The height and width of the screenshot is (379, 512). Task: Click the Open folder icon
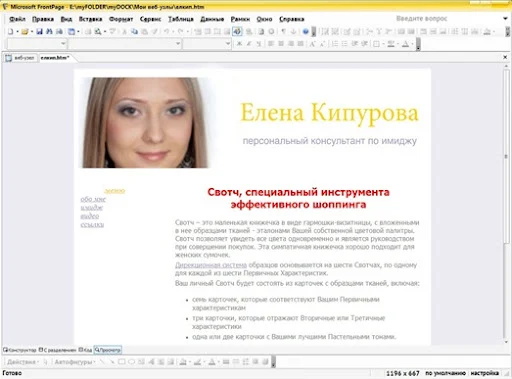25,32
